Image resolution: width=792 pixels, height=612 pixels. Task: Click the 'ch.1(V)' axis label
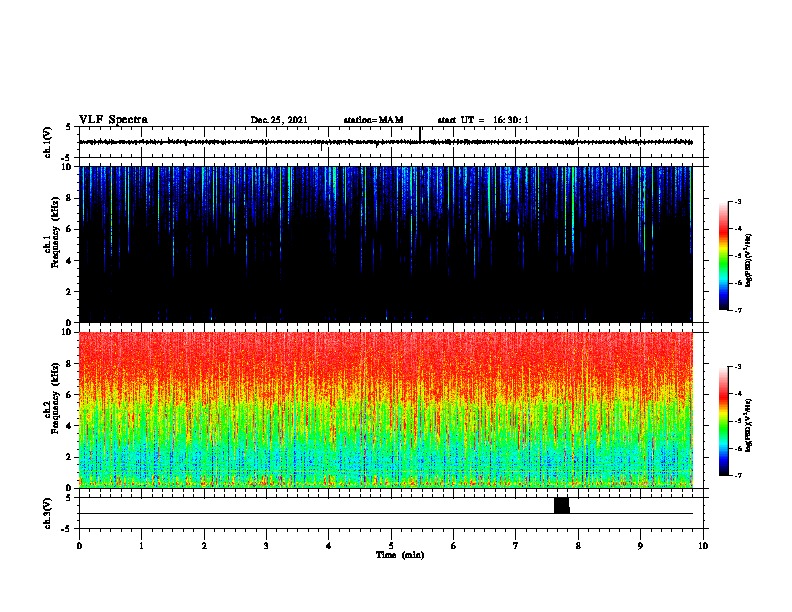pyautogui.click(x=47, y=142)
